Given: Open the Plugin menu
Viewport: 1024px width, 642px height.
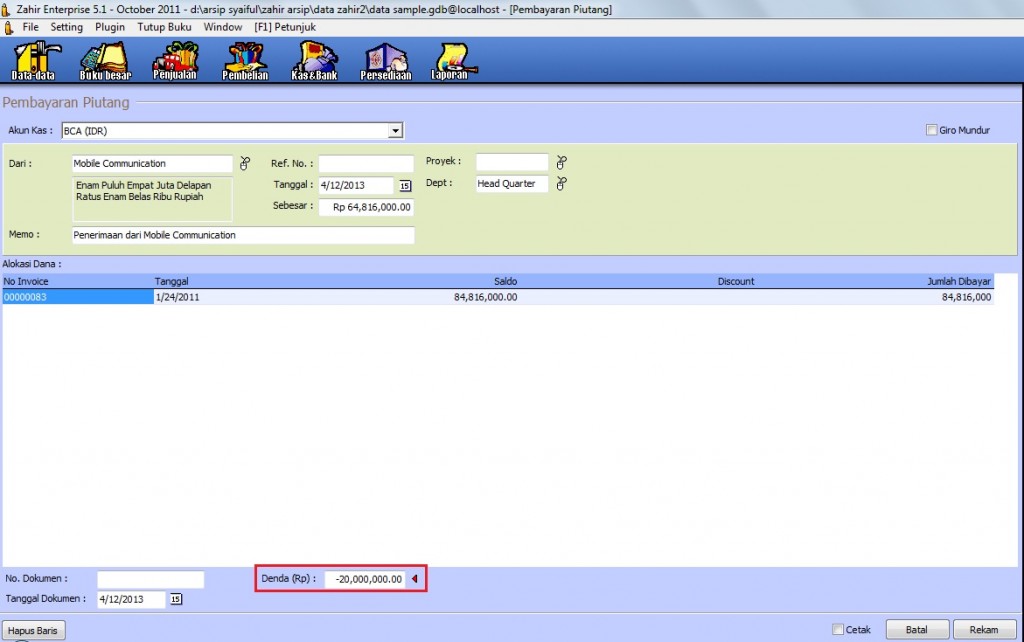Looking at the screenshot, I should pyautogui.click(x=110, y=27).
